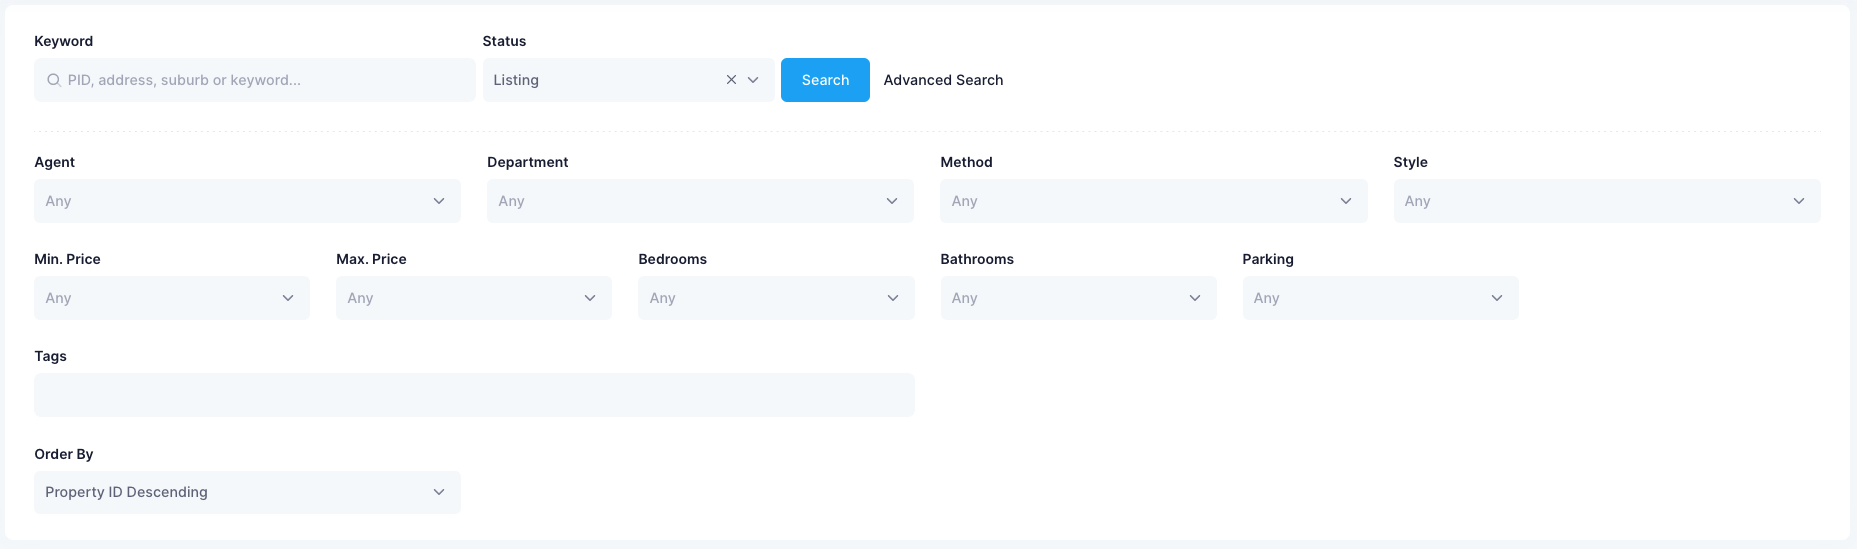This screenshot has height=549, width=1857.
Task: Open the Bedrooms dropdown
Action: point(776,298)
